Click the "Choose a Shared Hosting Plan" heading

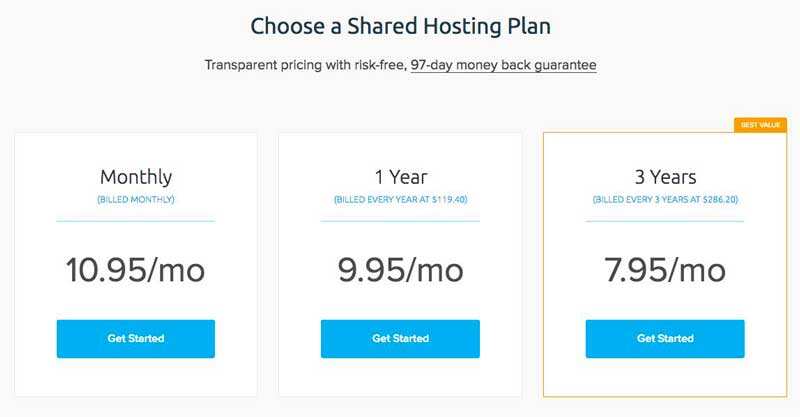point(400,26)
